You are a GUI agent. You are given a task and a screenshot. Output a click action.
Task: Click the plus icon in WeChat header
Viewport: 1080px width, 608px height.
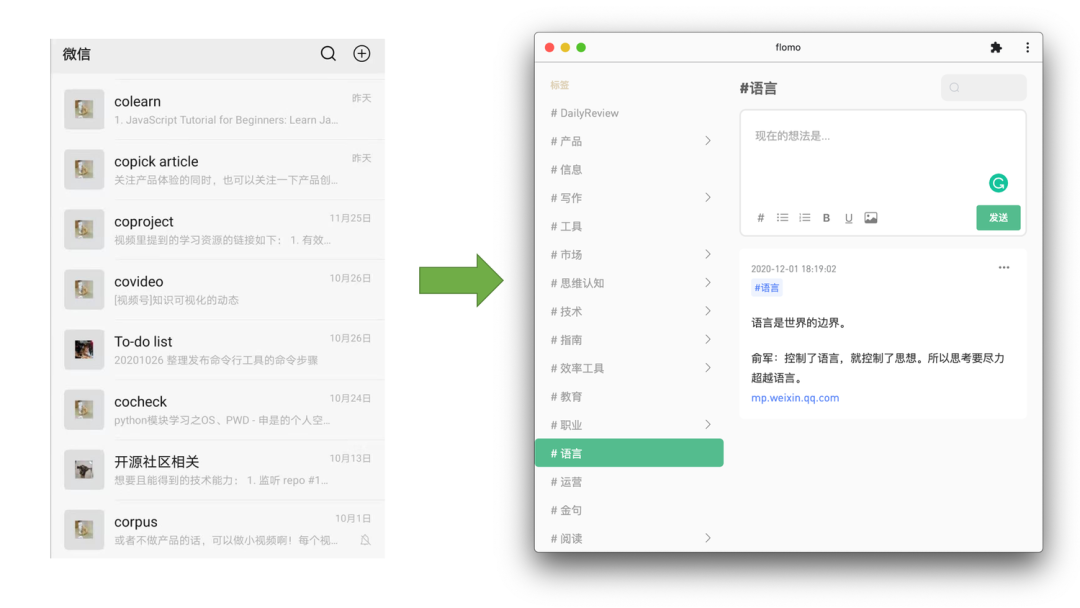tap(362, 54)
